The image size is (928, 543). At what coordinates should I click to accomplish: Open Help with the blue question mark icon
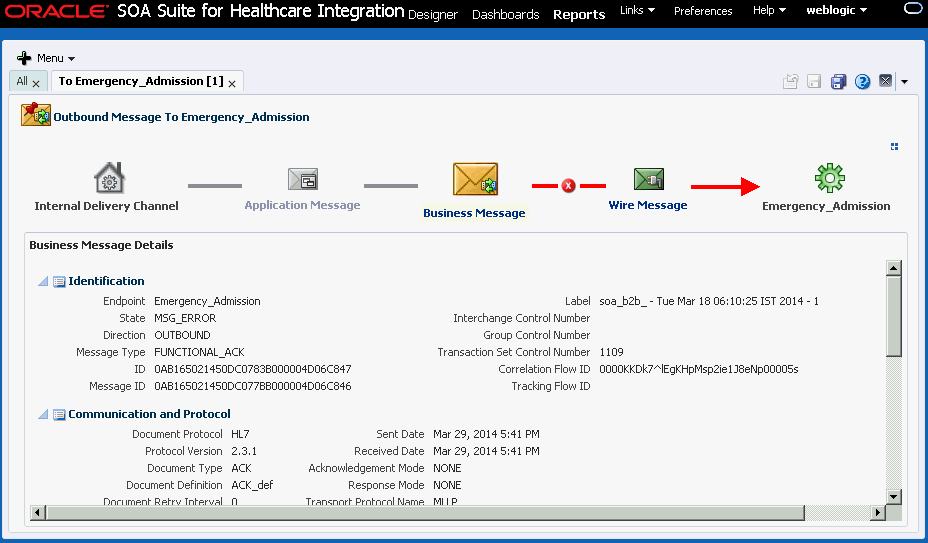(862, 81)
